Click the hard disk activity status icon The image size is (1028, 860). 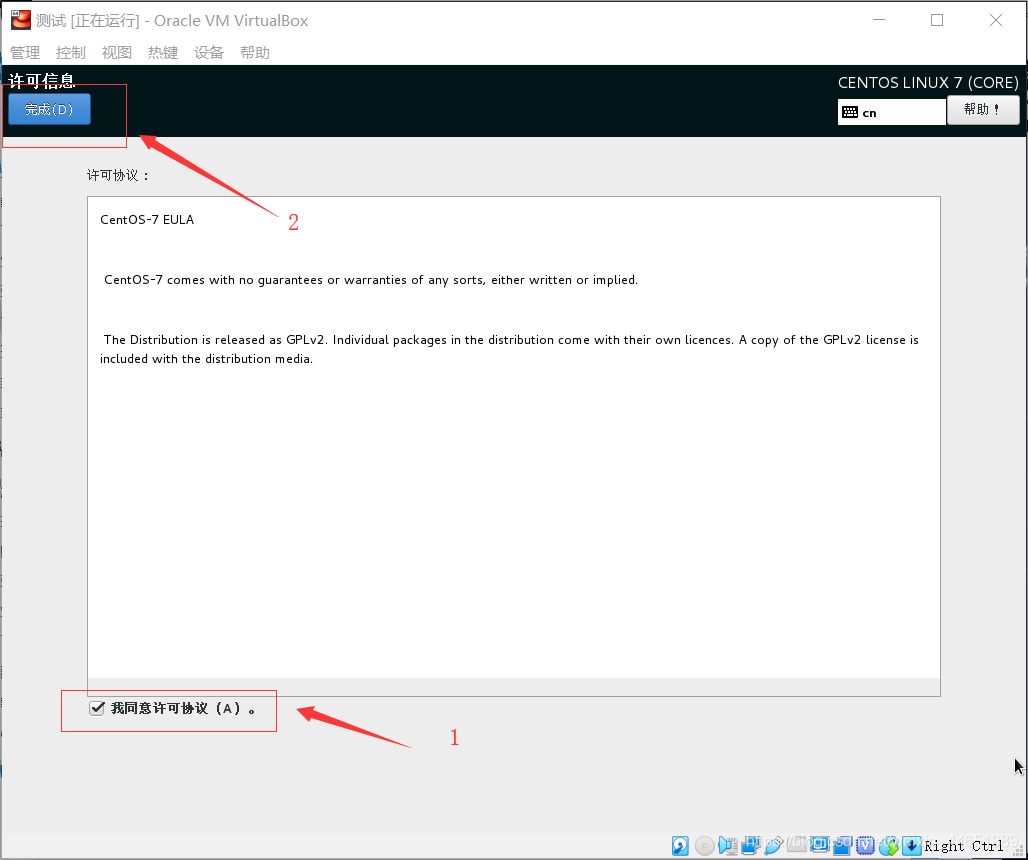tap(680, 846)
